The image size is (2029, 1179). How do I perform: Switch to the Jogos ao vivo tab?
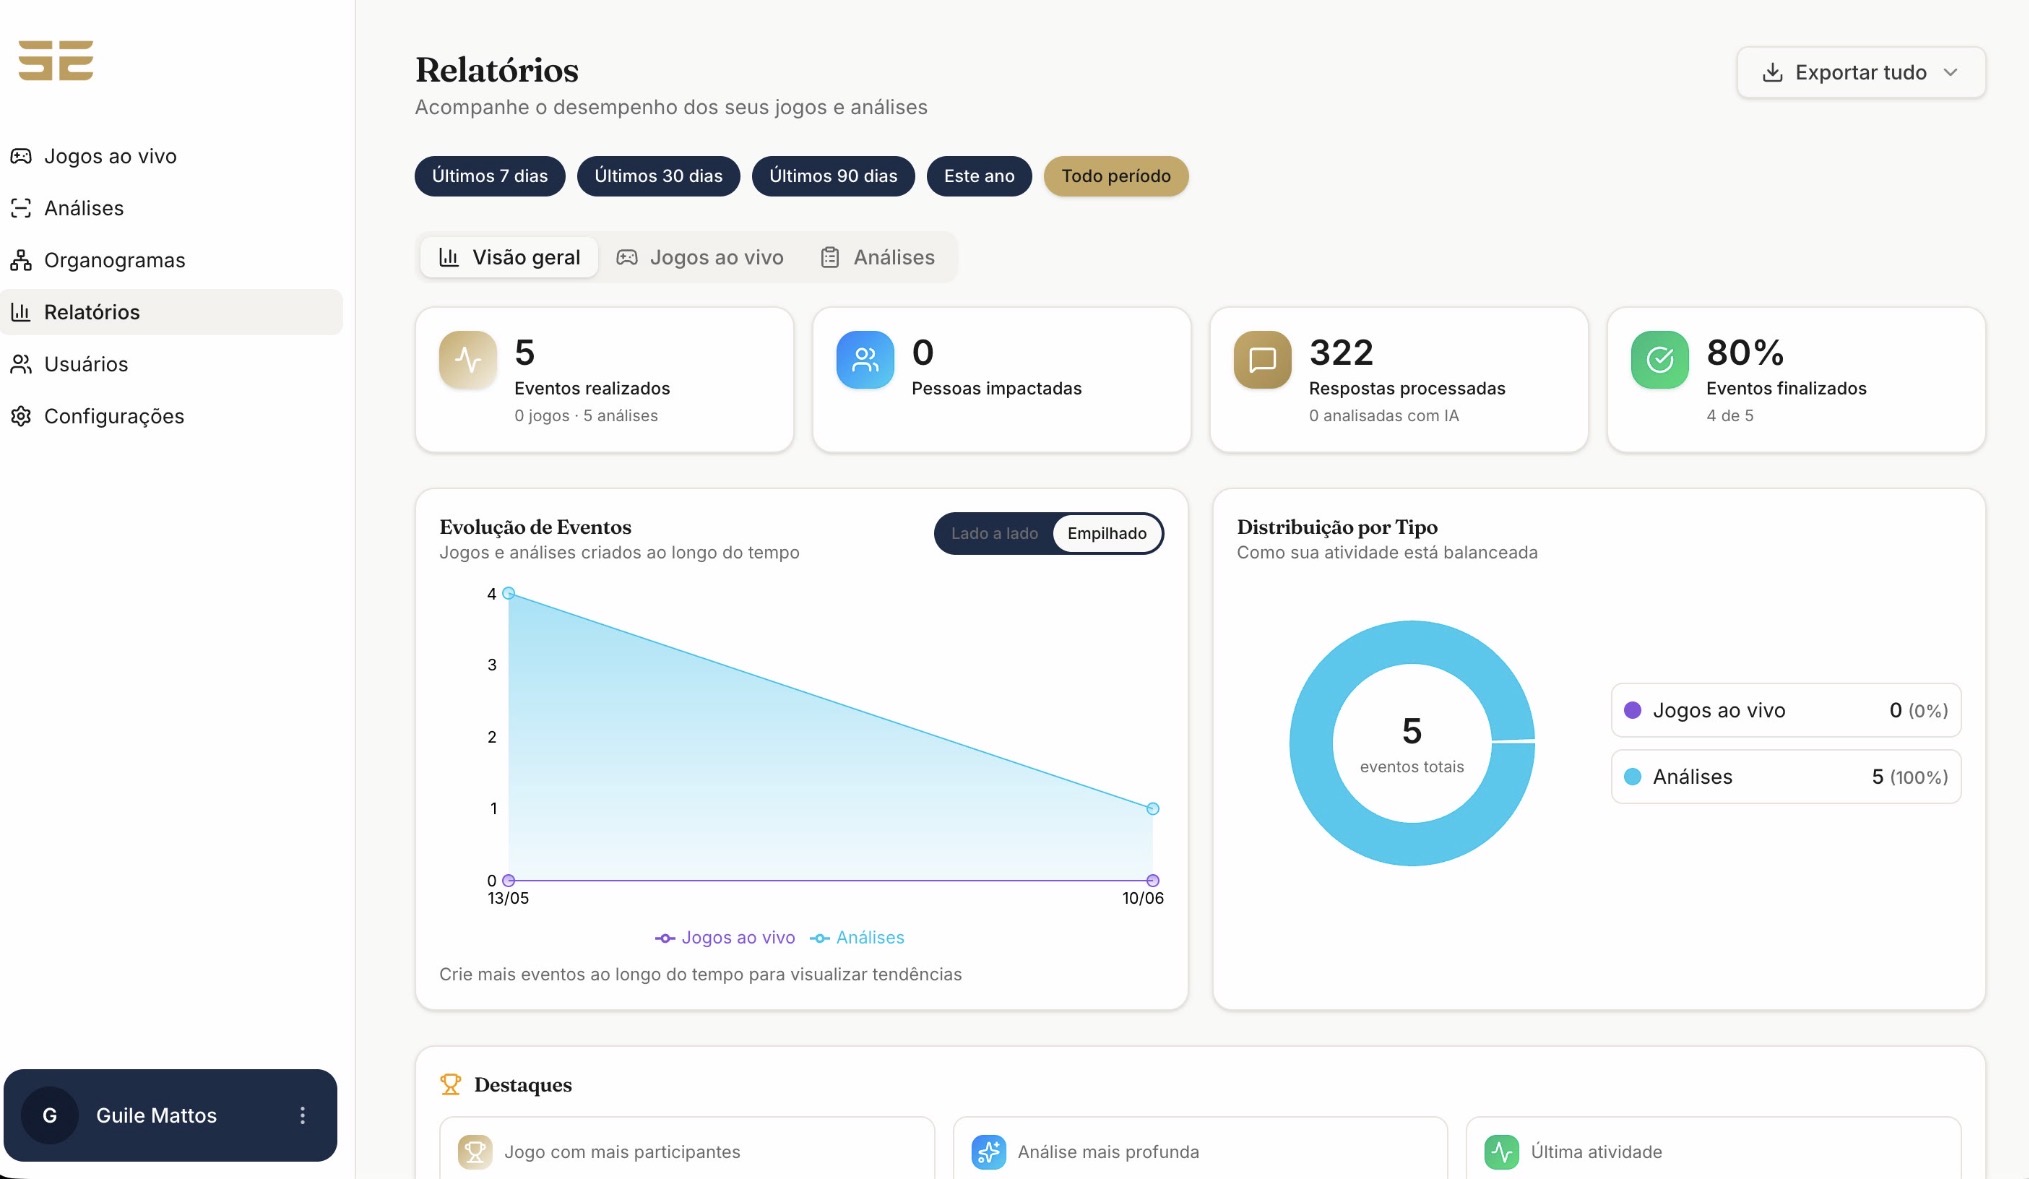700,257
